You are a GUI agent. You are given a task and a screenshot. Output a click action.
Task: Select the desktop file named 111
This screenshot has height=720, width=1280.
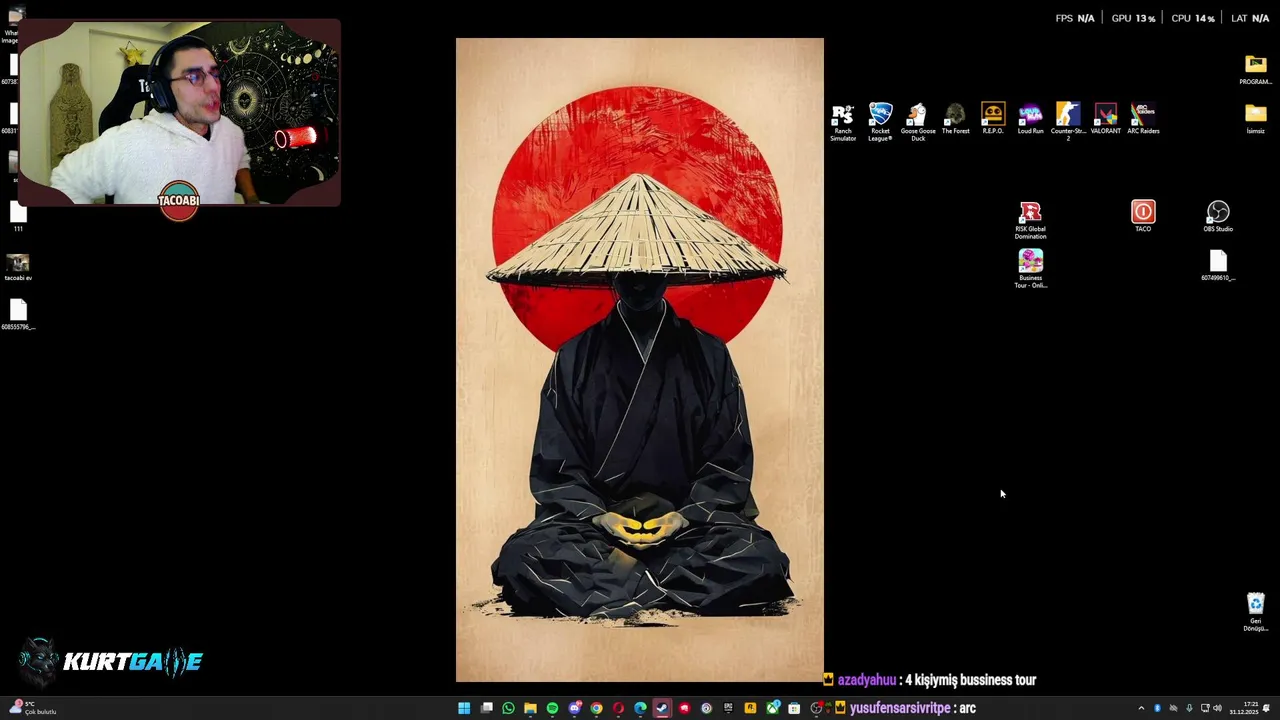click(18, 217)
